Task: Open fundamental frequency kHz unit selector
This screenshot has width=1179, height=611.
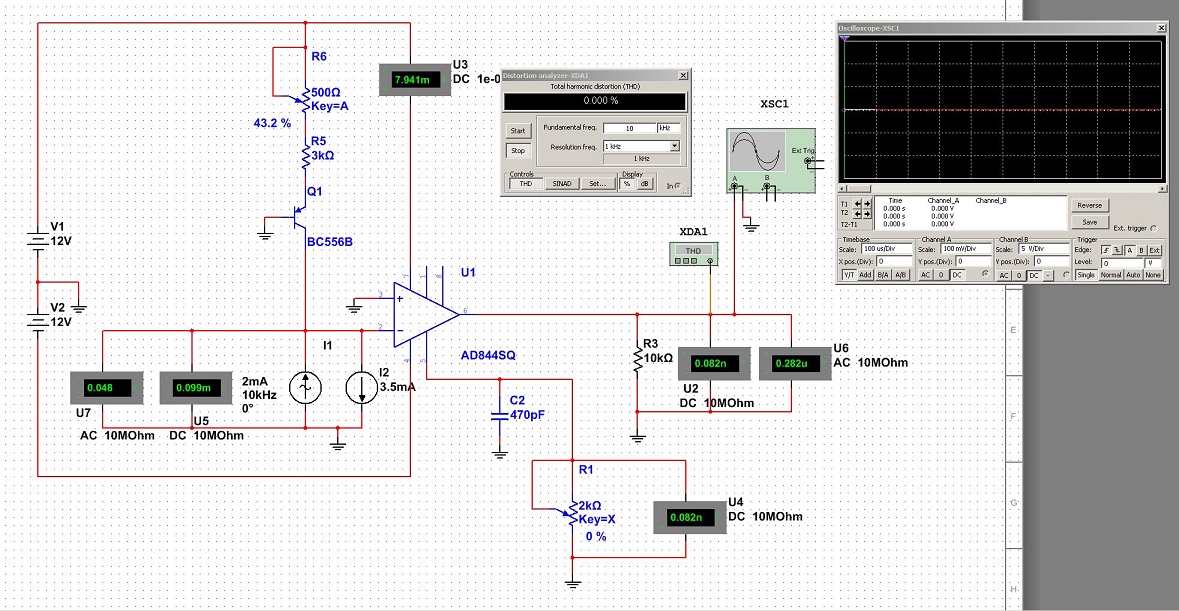Action: 668,128
